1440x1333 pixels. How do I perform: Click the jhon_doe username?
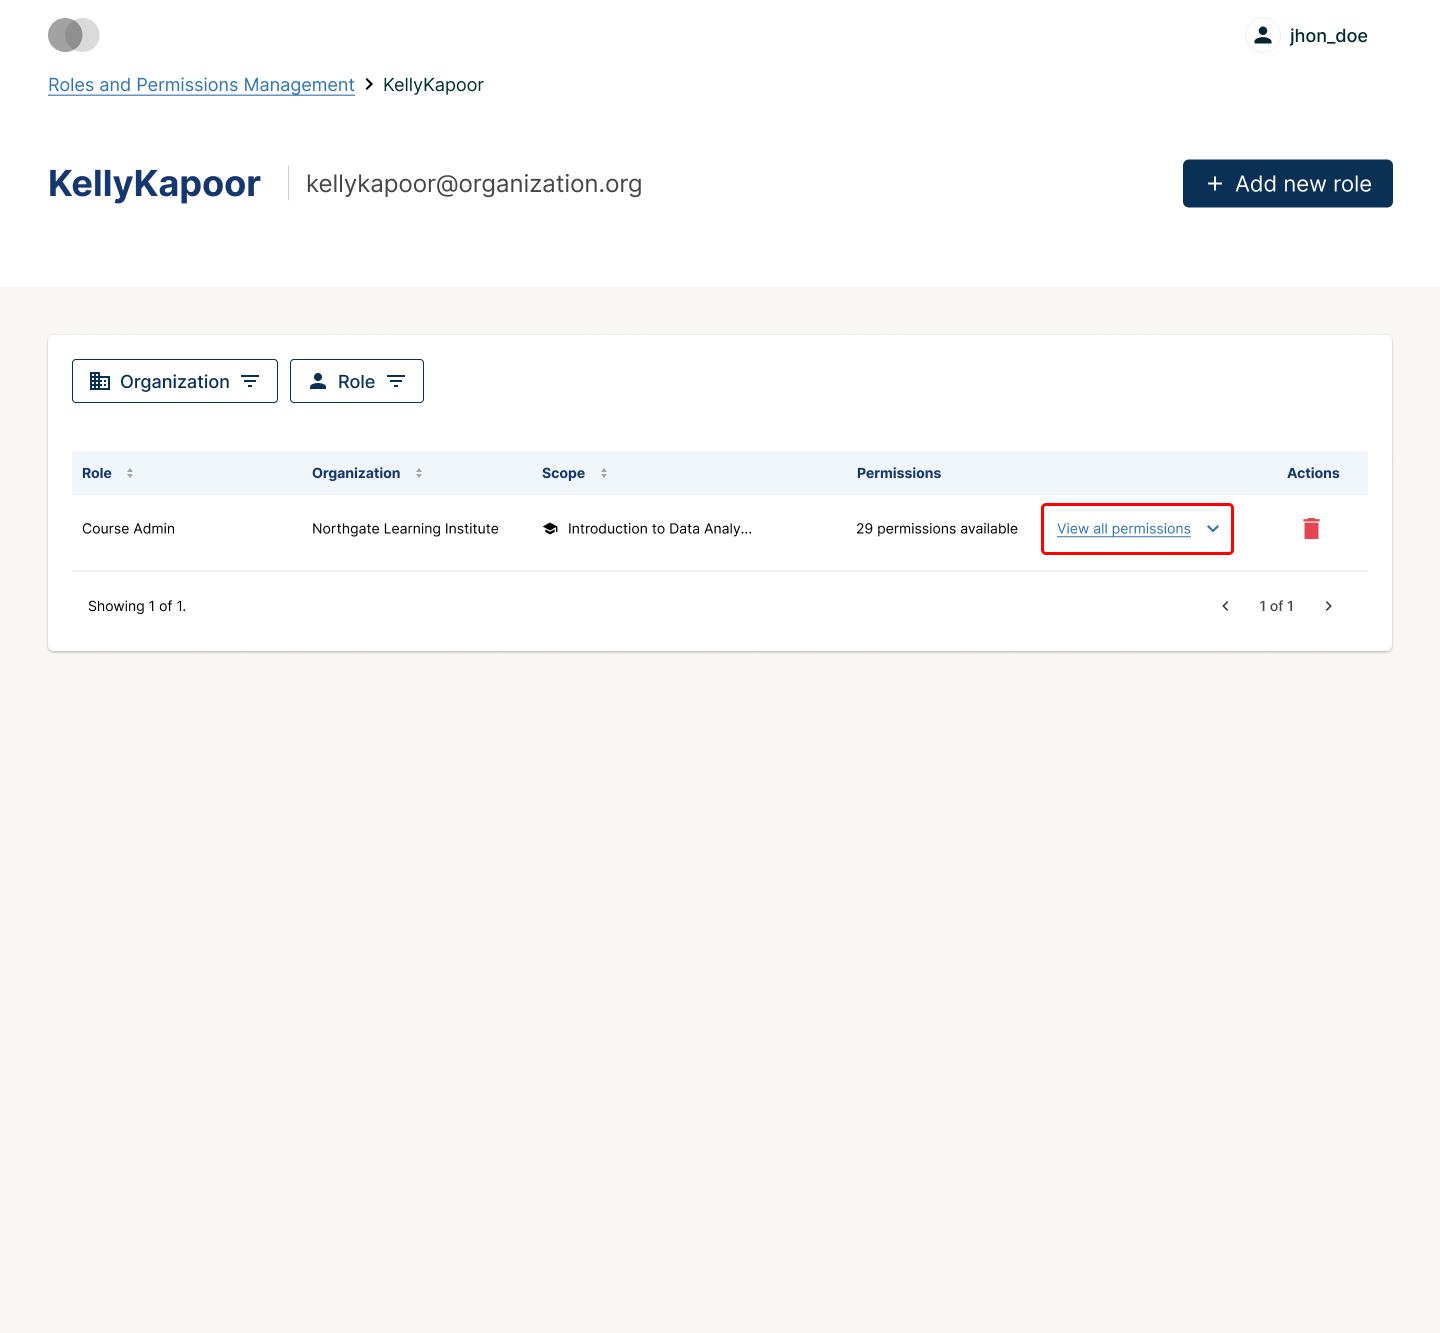[x=1328, y=36]
